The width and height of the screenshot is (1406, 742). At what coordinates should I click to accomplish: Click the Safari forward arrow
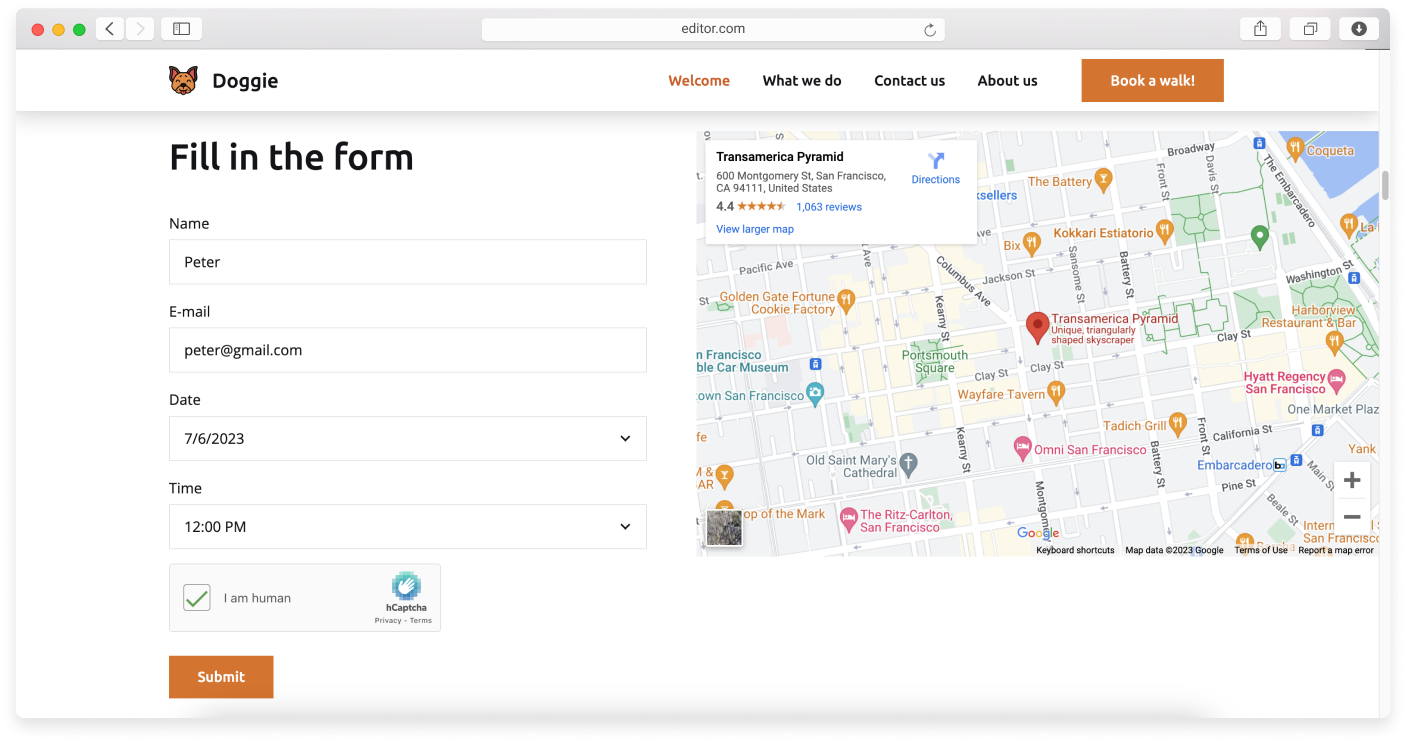[140, 29]
